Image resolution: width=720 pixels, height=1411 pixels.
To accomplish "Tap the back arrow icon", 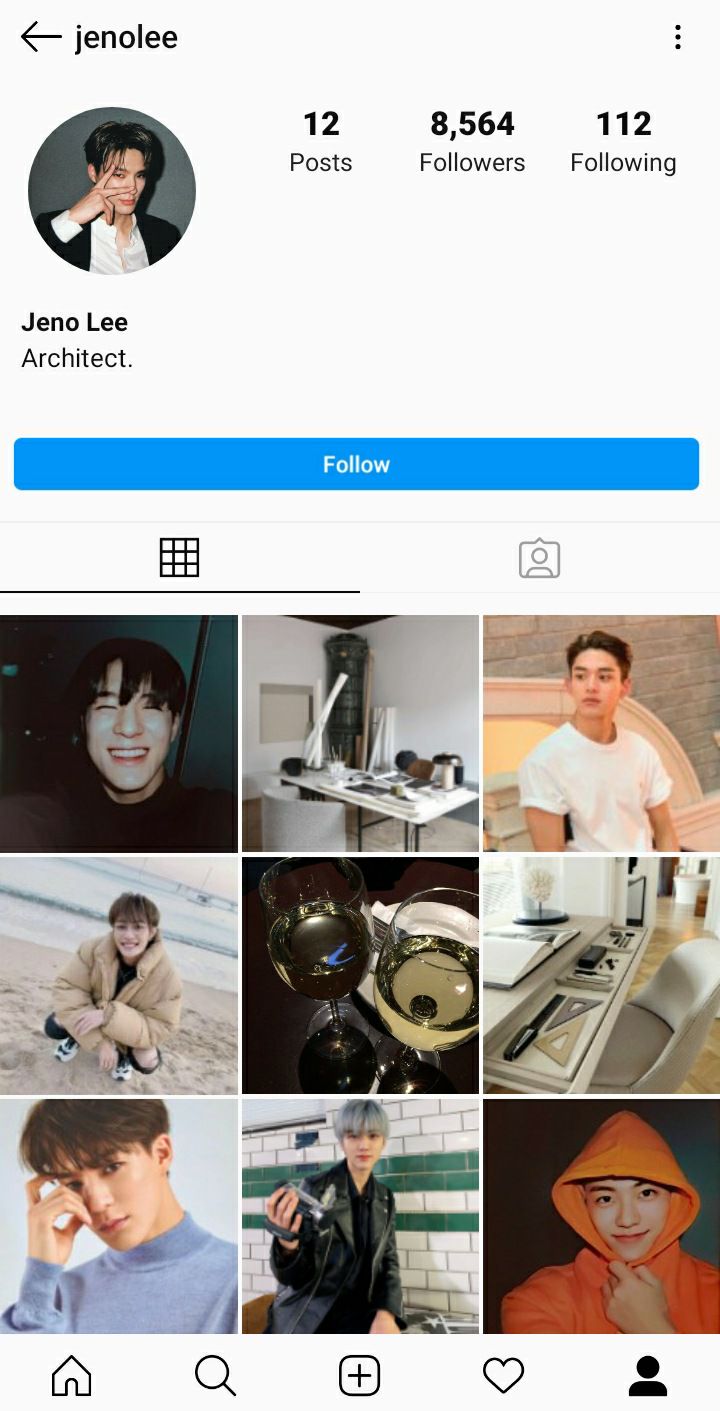I will pos(41,38).
